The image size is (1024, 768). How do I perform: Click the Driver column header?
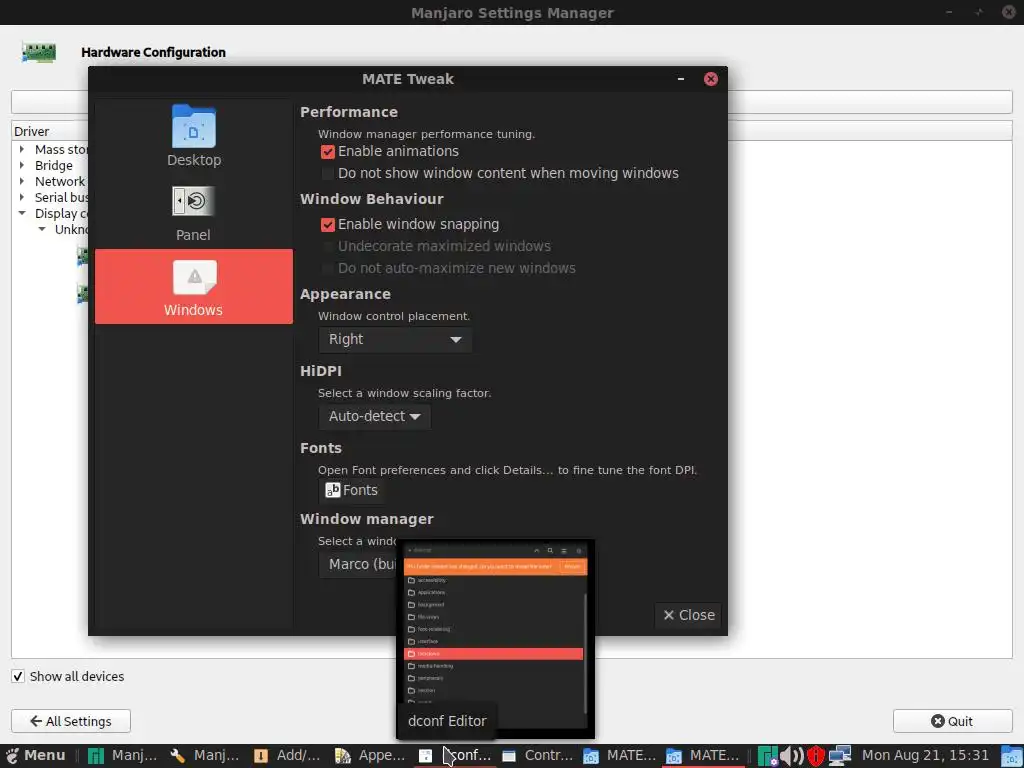tap(50, 131)
